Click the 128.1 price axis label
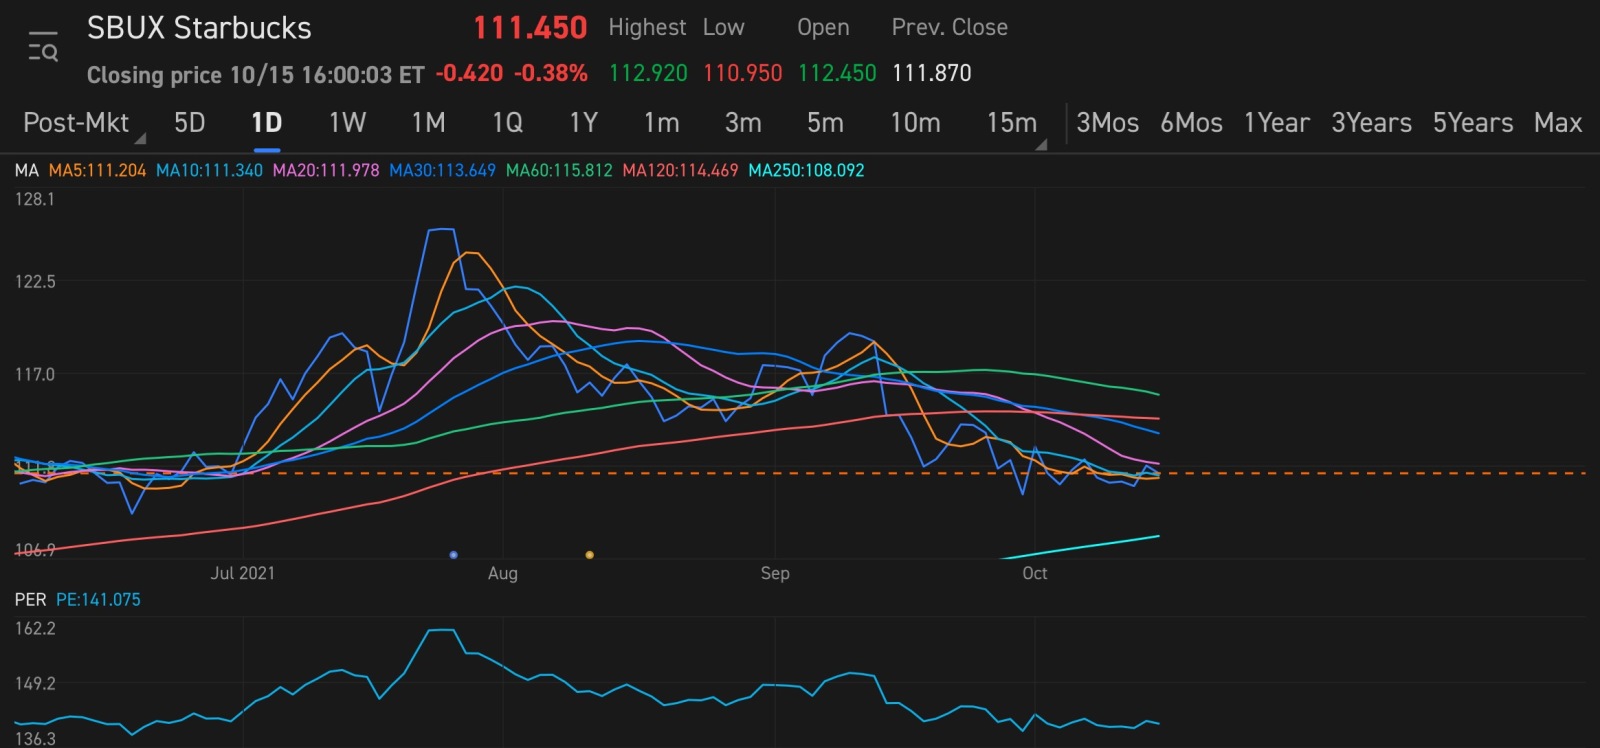Screen dimensions: 1600x748 (x=35, y=199)
